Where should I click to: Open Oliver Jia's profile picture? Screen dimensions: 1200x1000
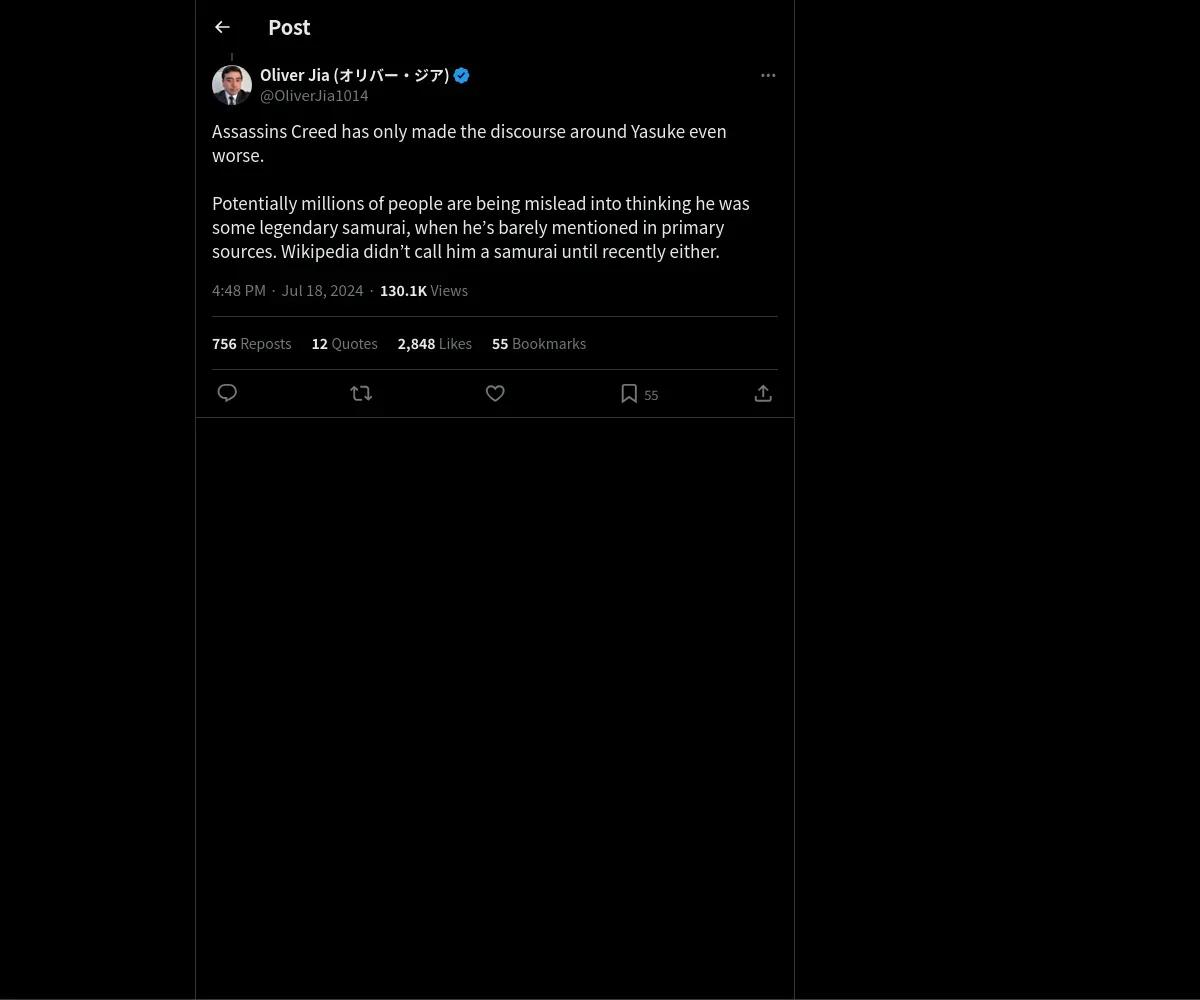pyautogui.click(x=232, y=85)
